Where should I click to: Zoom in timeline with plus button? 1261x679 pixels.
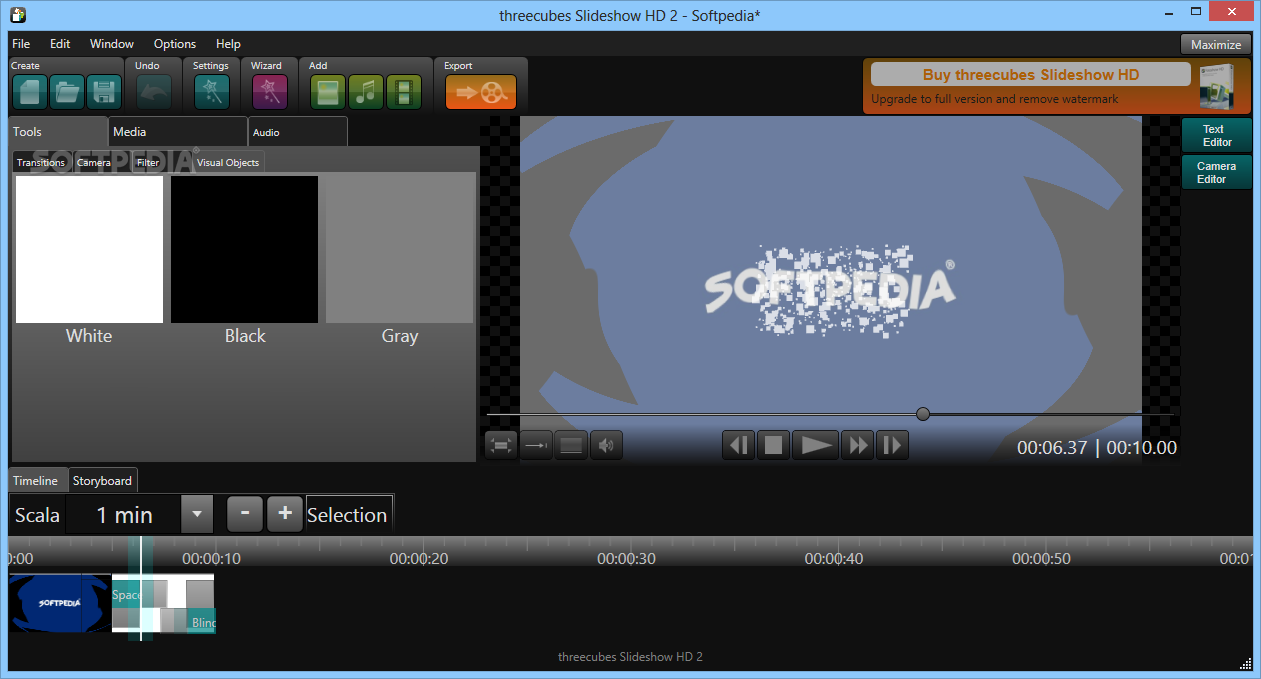(x=285, y=514)
